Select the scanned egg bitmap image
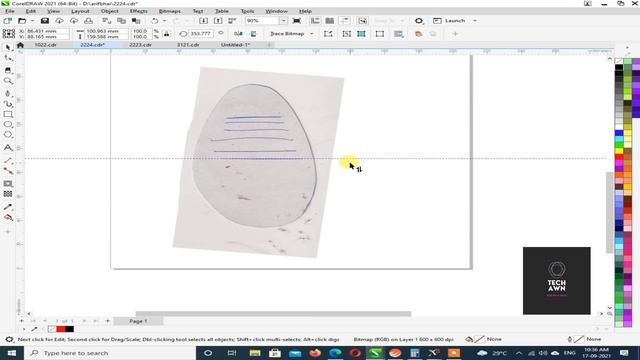 pyautogui.click(x=258, y=162)
